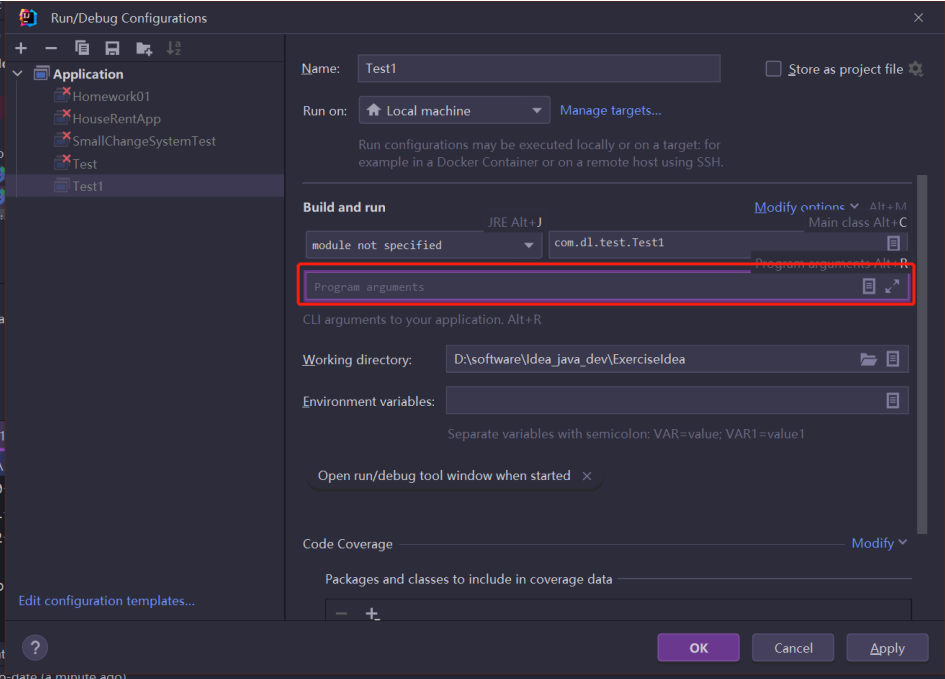Edit environment variables via list icon
This screenshot has width=945, height=679.
893,400
